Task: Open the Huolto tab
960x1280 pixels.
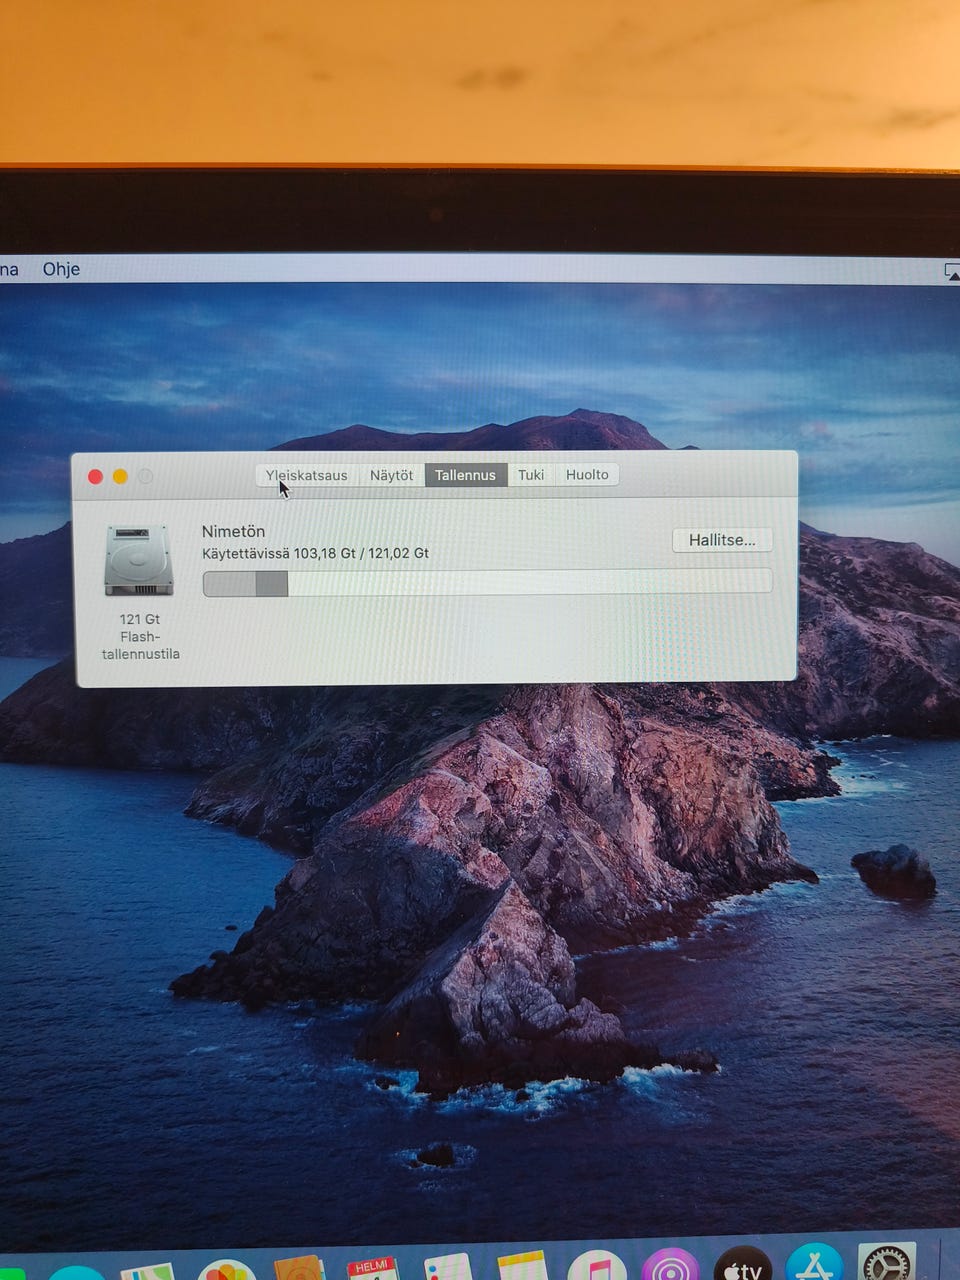Action: click(587, 475)
